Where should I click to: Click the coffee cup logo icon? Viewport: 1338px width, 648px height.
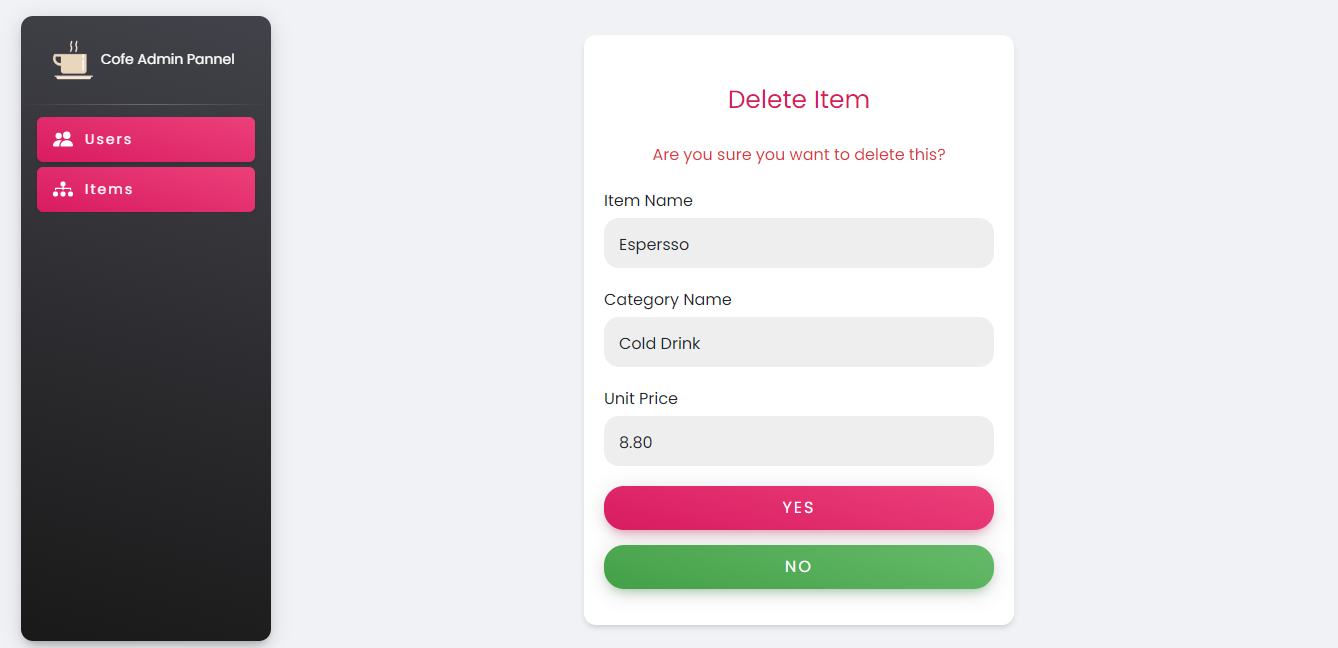coord(72,60)
